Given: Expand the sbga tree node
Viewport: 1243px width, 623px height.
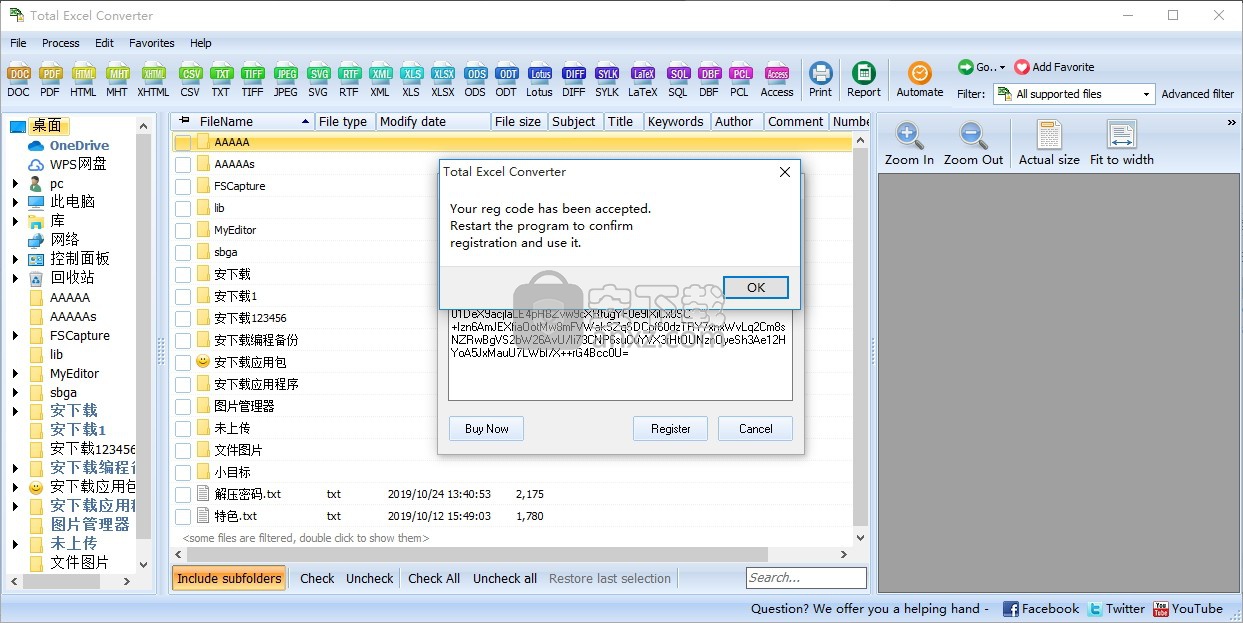Looking at the screenshot, I should coord(15,393).
